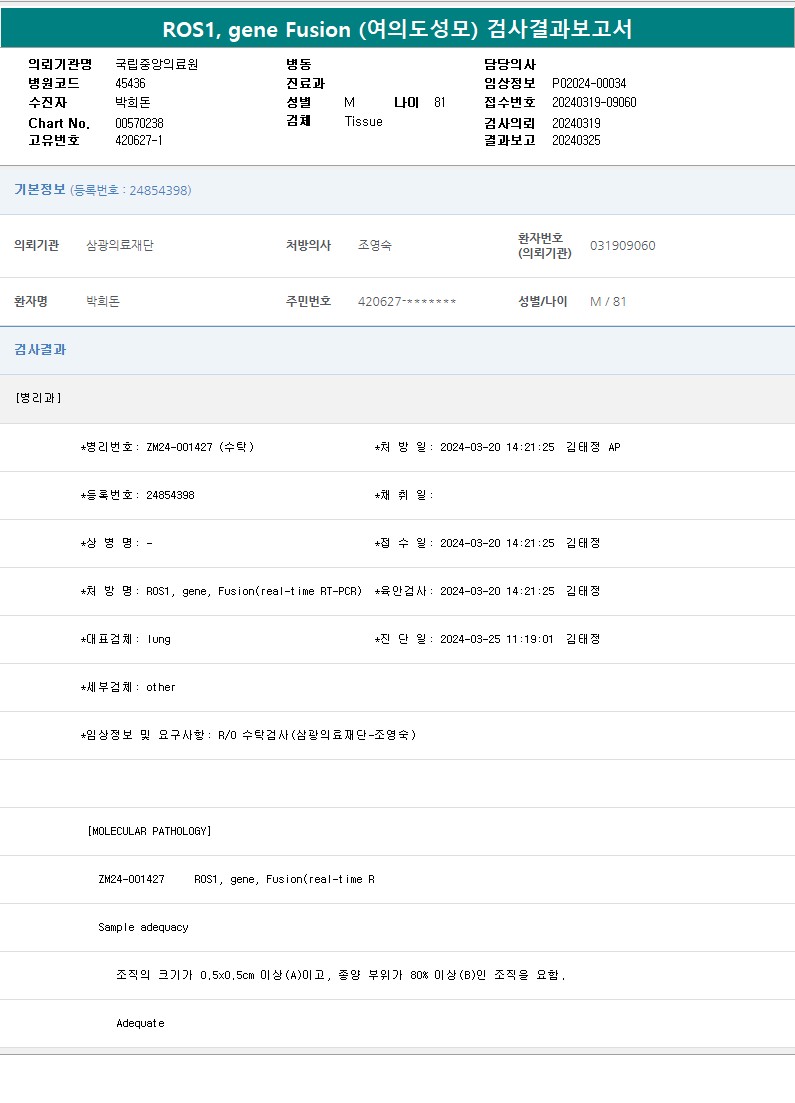Click 병리번호 ZM24-001427 (수탁) text
795x1103 pixels.
click(200, 447)
